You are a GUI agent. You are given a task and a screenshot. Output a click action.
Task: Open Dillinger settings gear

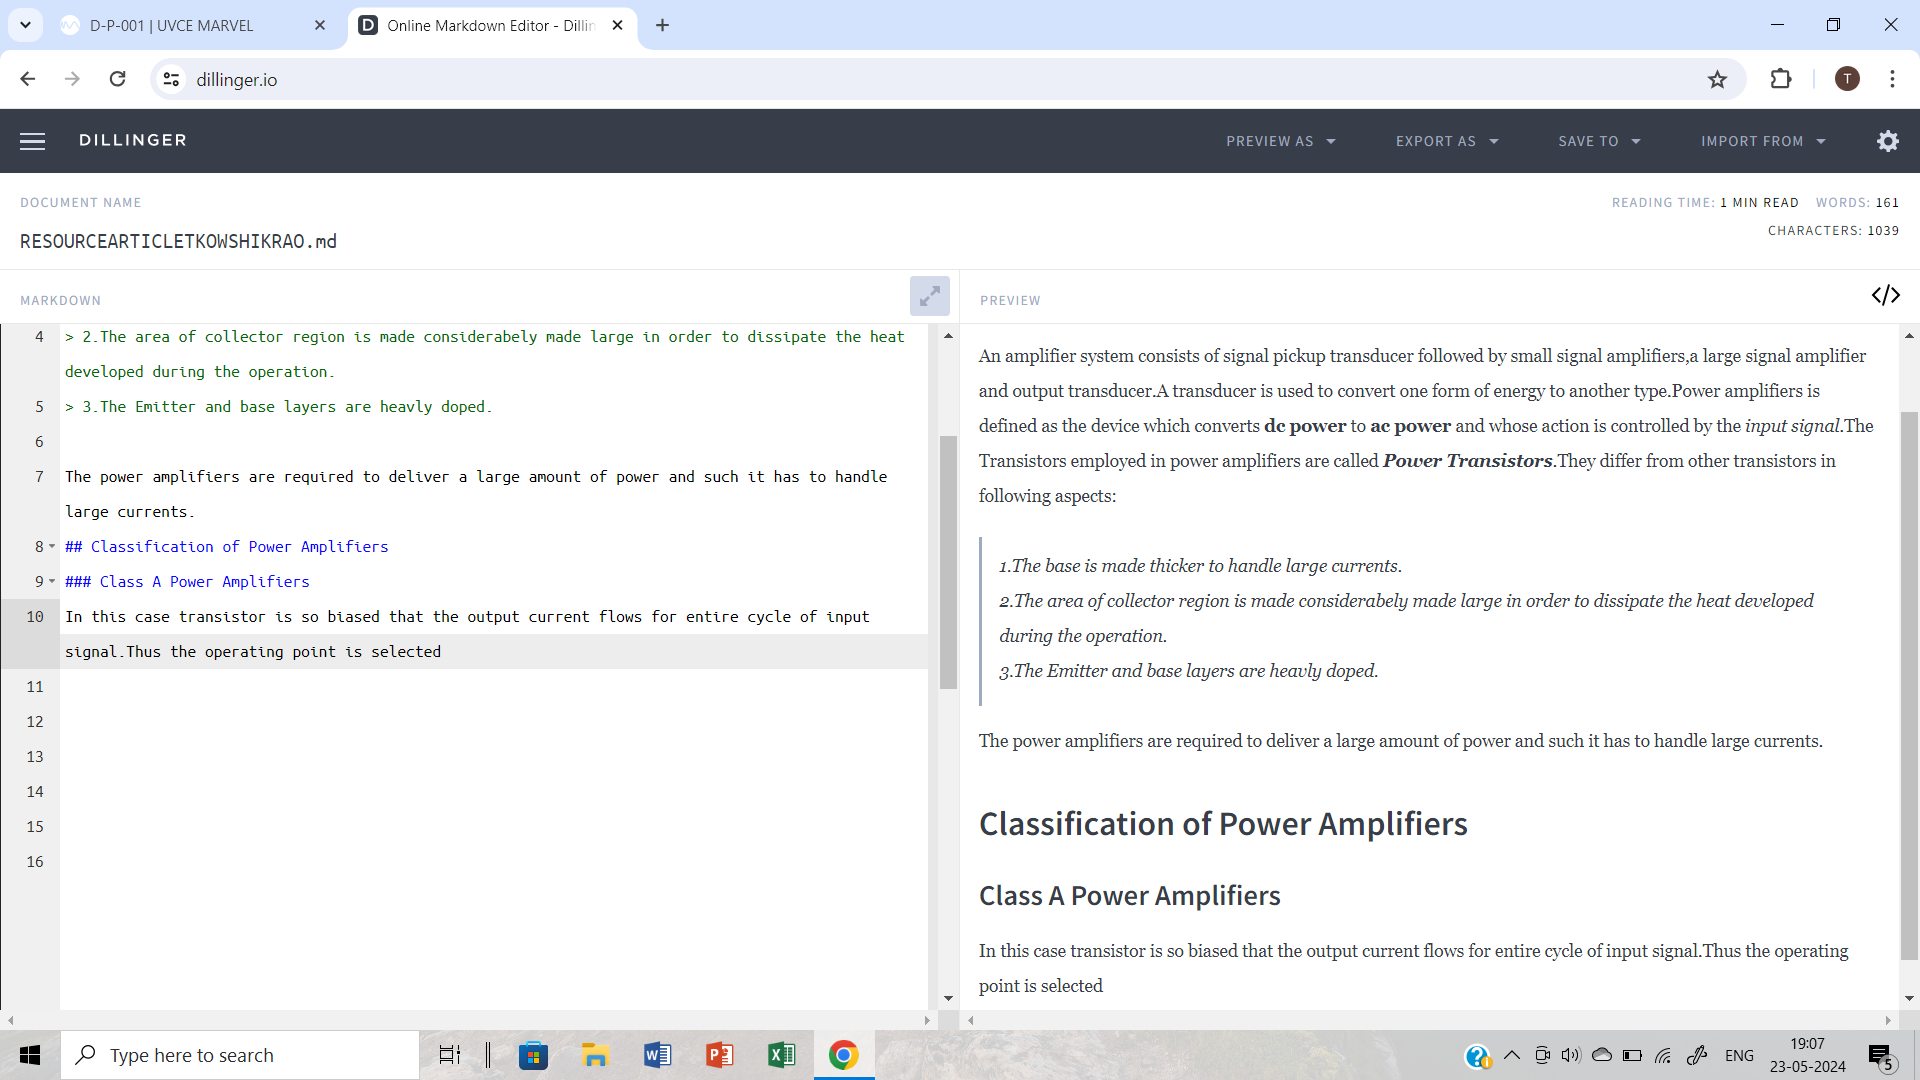[1887, 141]
